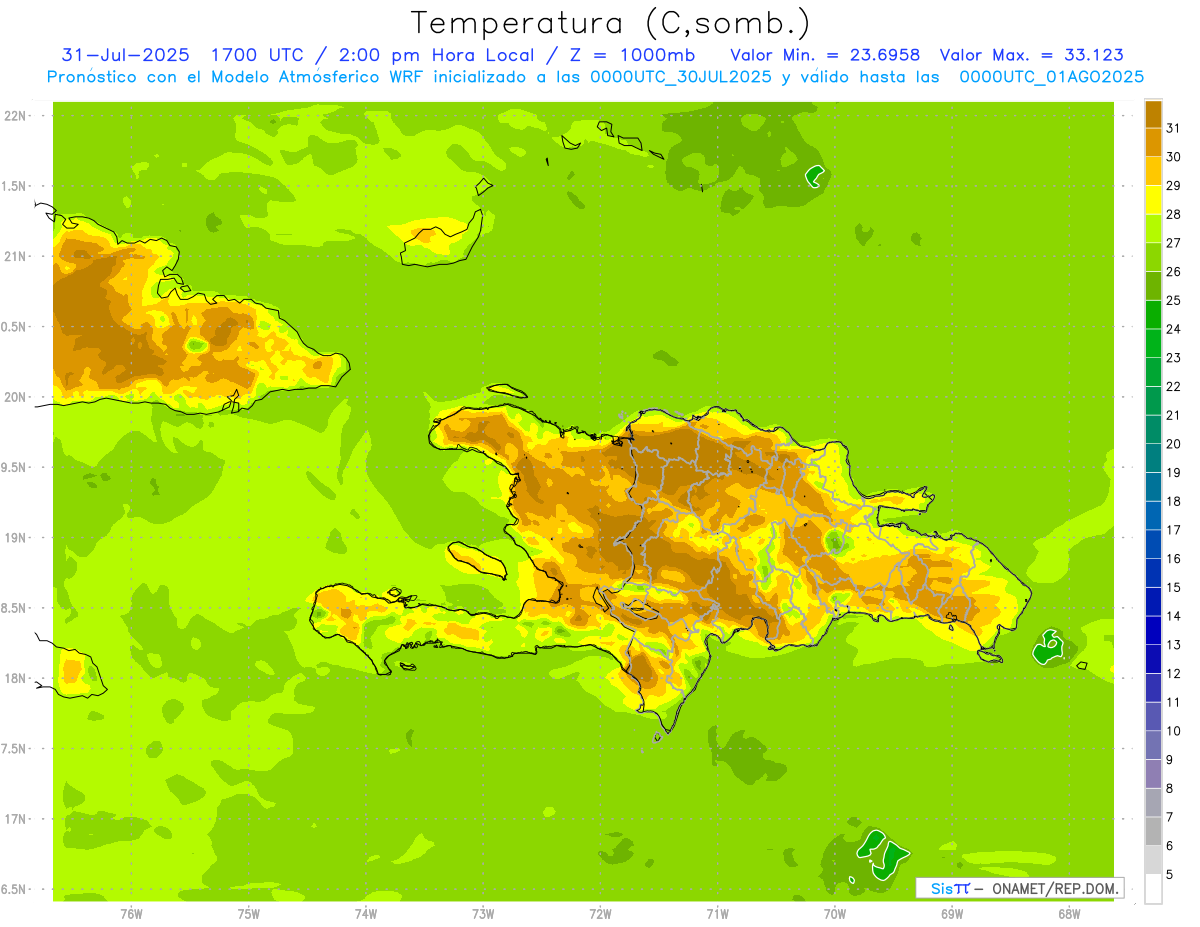Click the legend value '8'

pyautogui.click(x=1170, y=788)
